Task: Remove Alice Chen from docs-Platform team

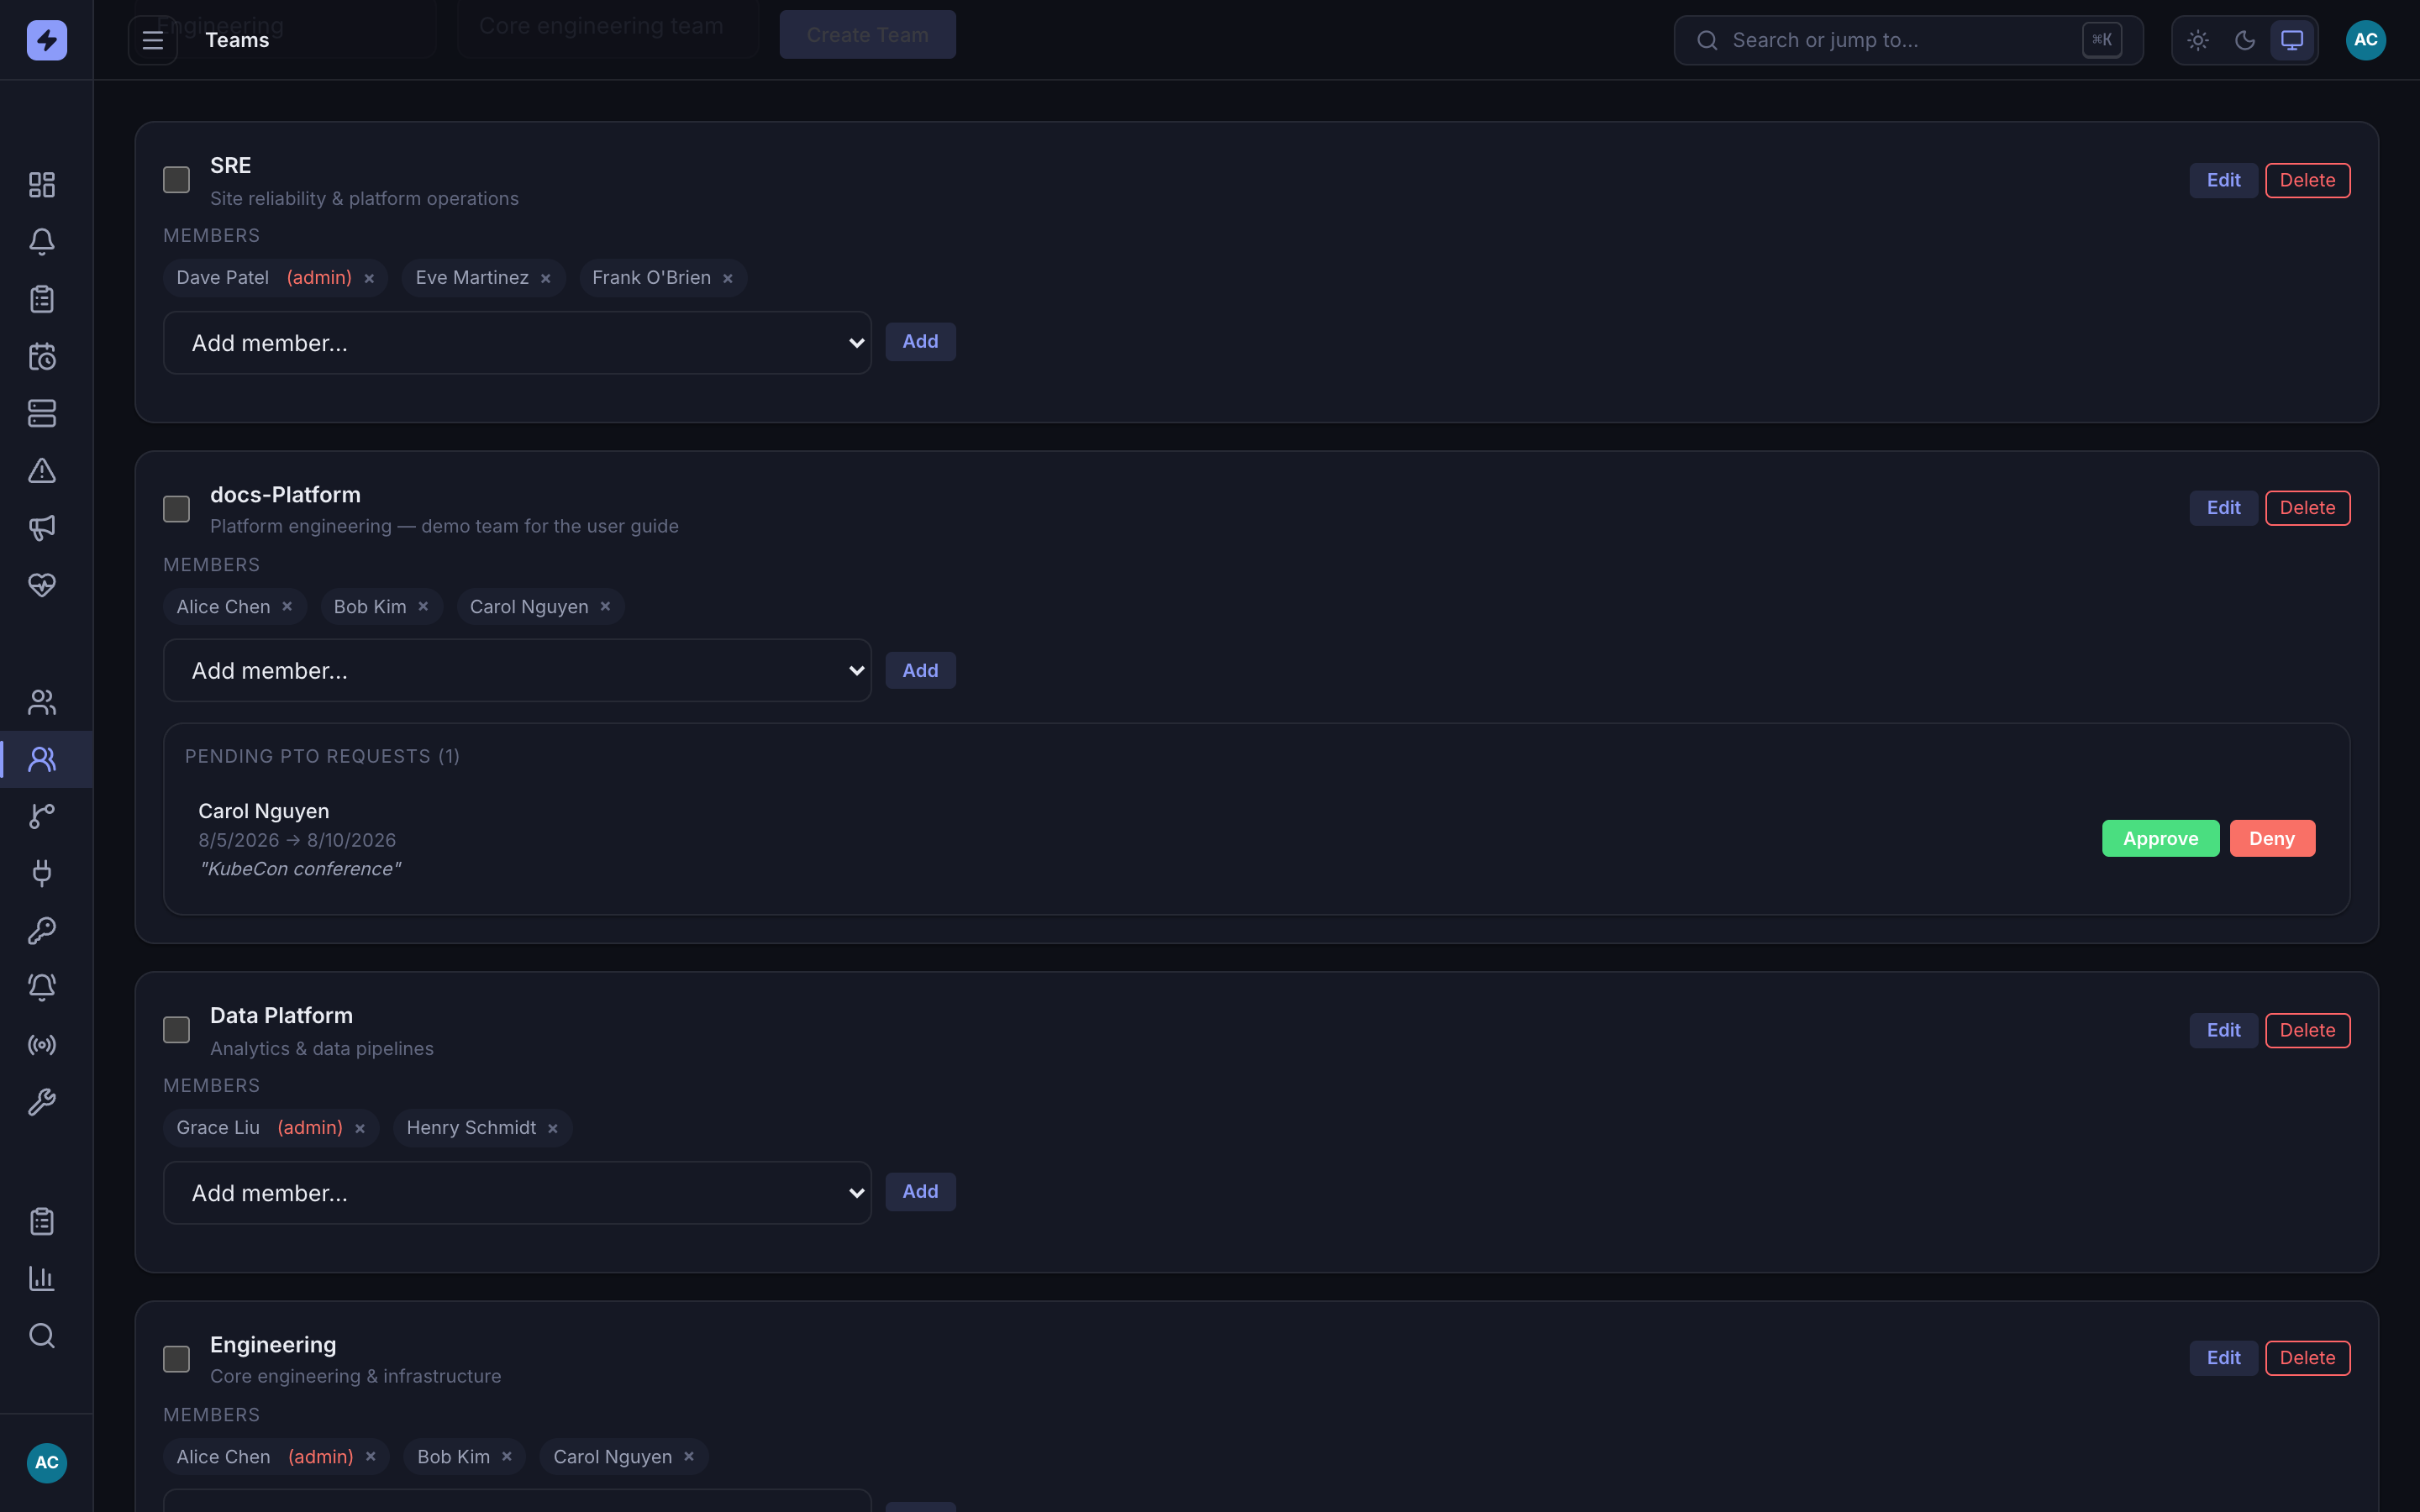Action: 287,607
